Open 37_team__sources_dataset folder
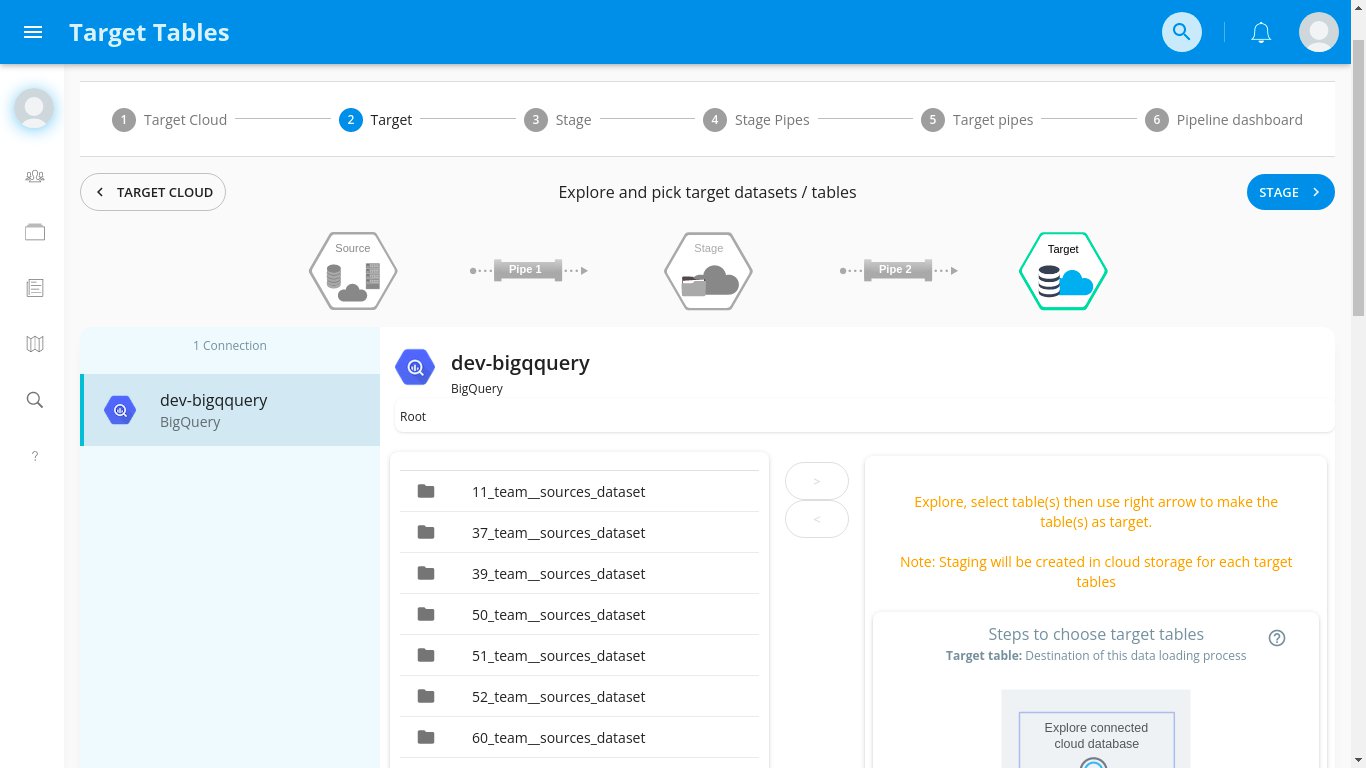The image size is (1366, 768). pyautogui.click(x=580, y=532)
